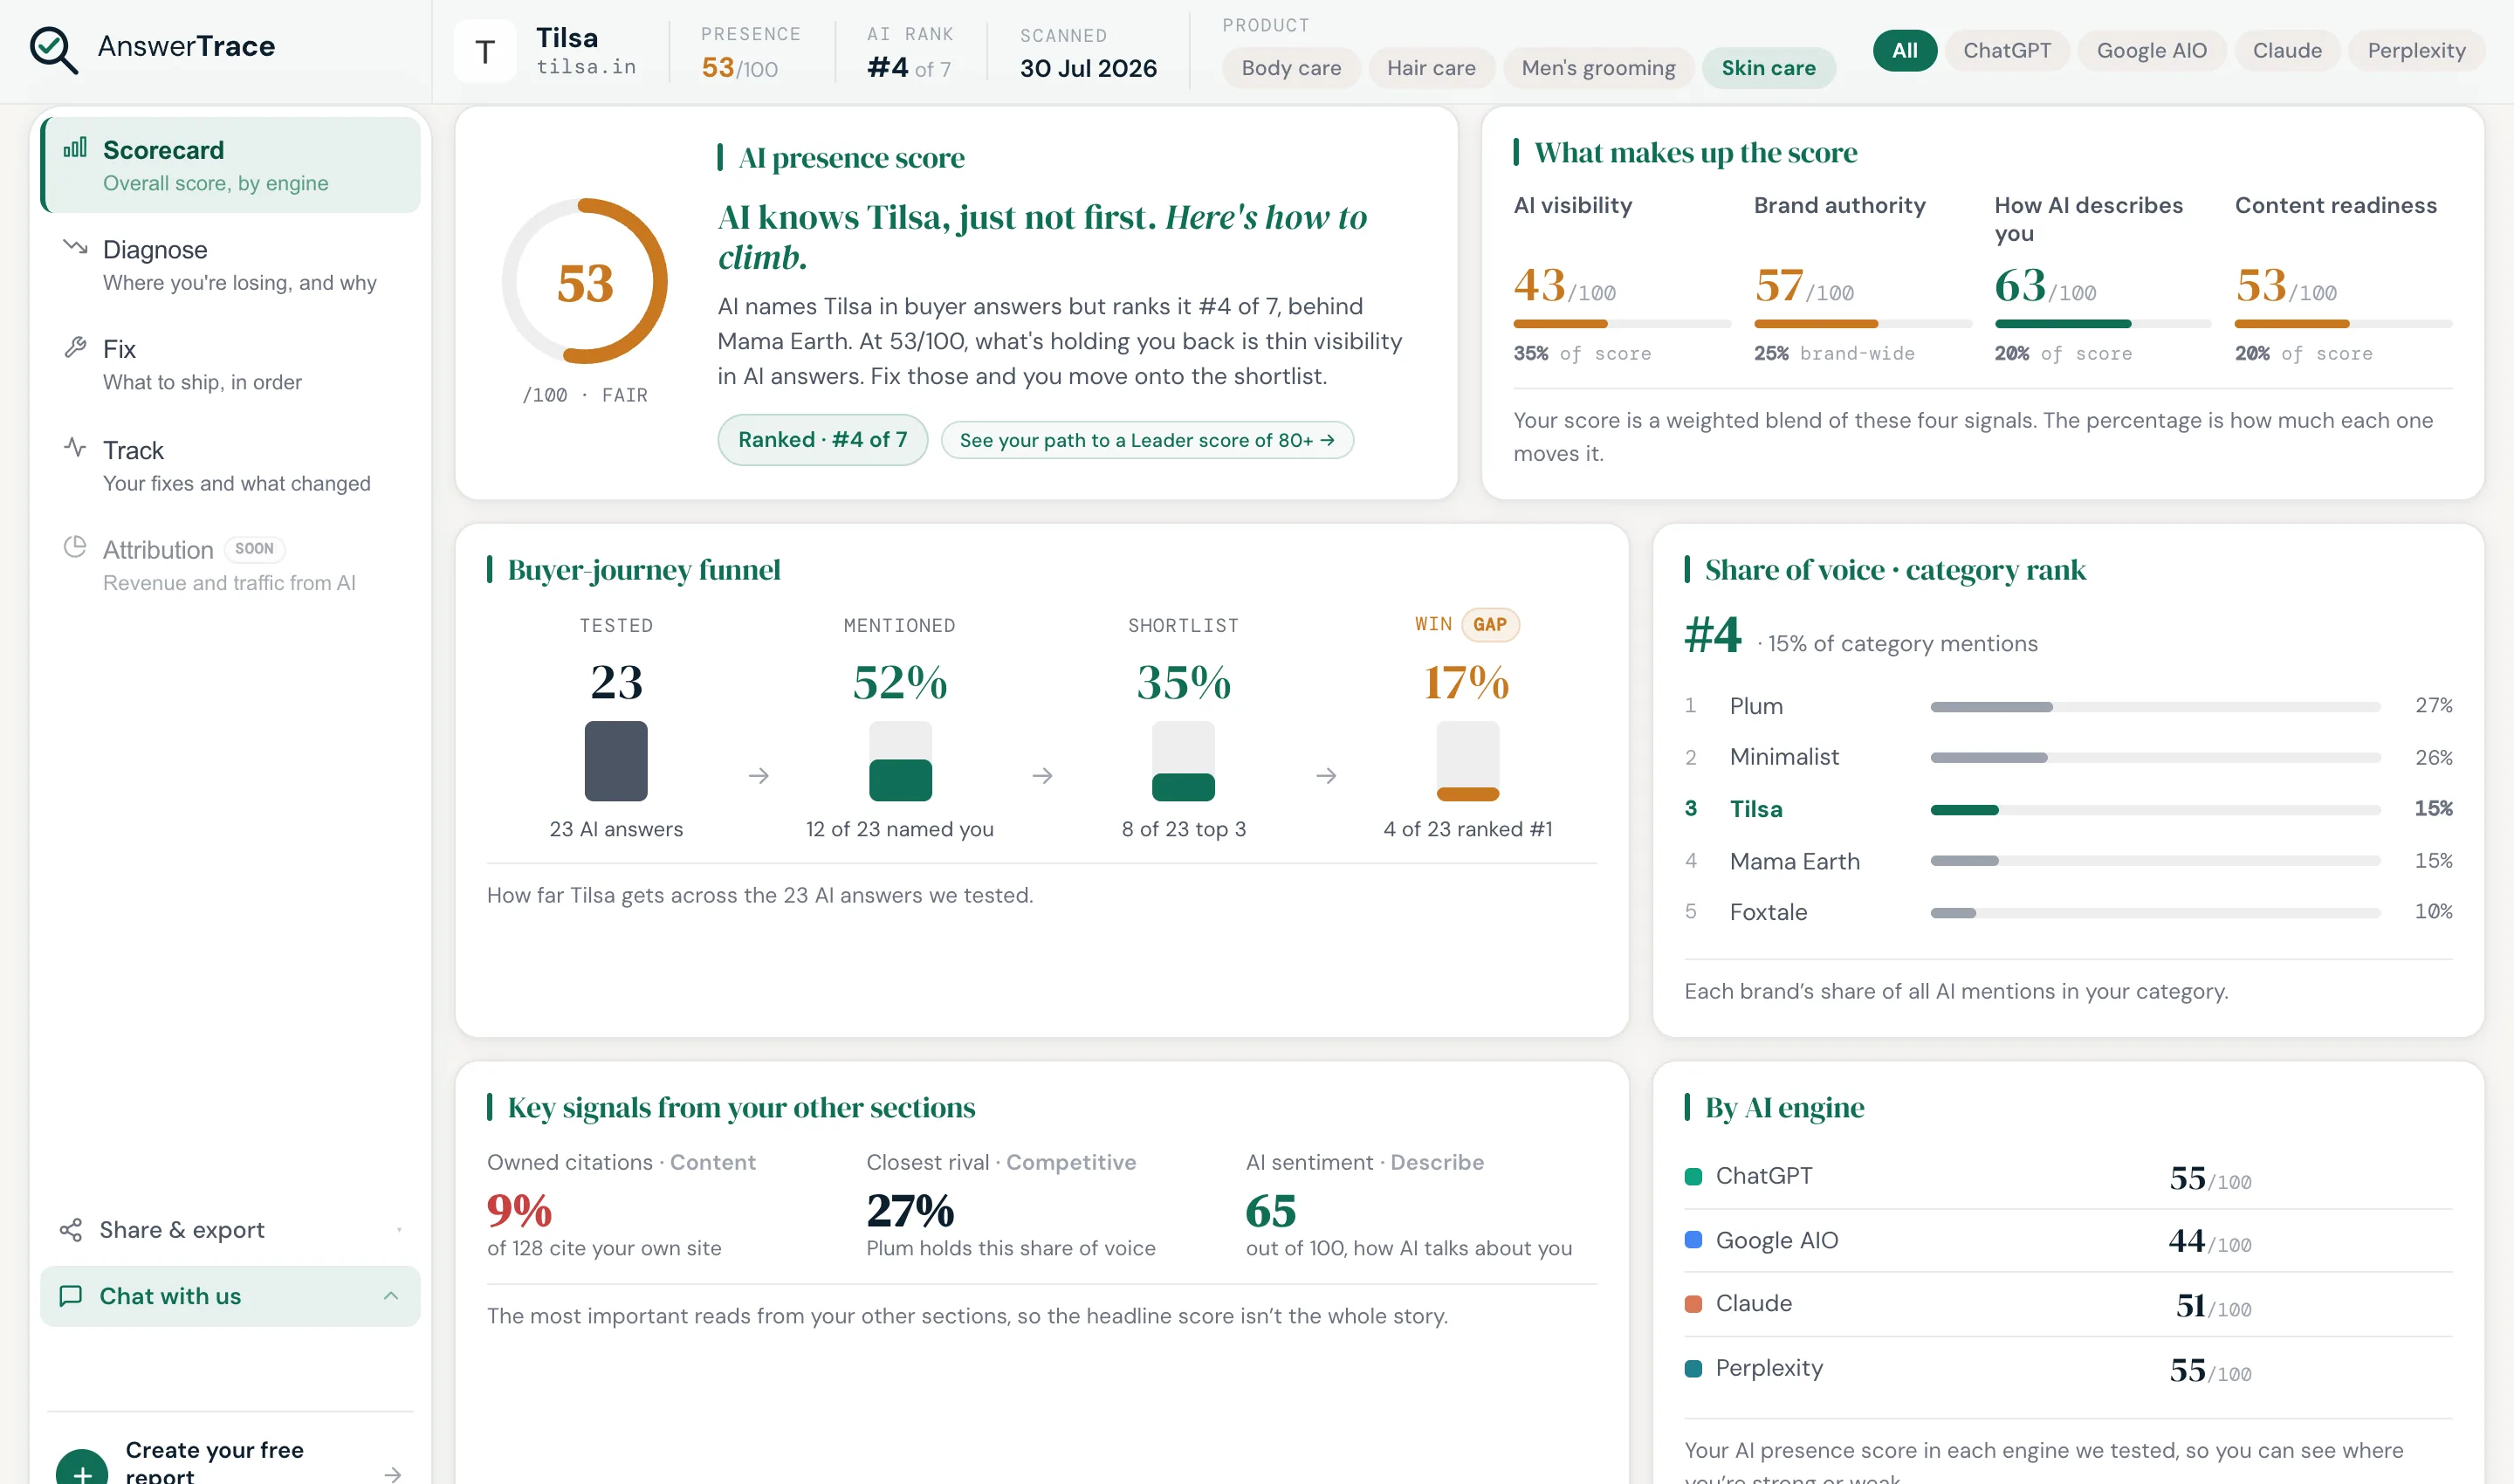Click the Diagnose trending-down icon
This screenshot has width=2514, height=1484.
(x=75, y=246)
